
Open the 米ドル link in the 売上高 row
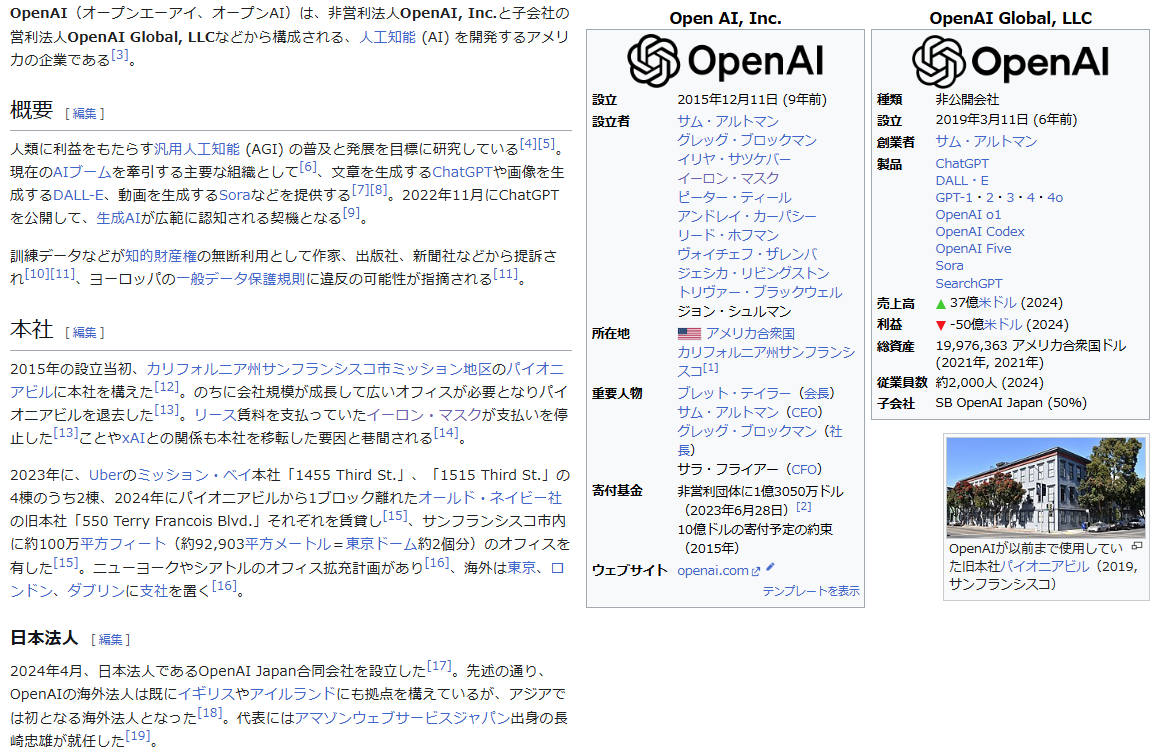pyautogui.click(x=997, y=303)
